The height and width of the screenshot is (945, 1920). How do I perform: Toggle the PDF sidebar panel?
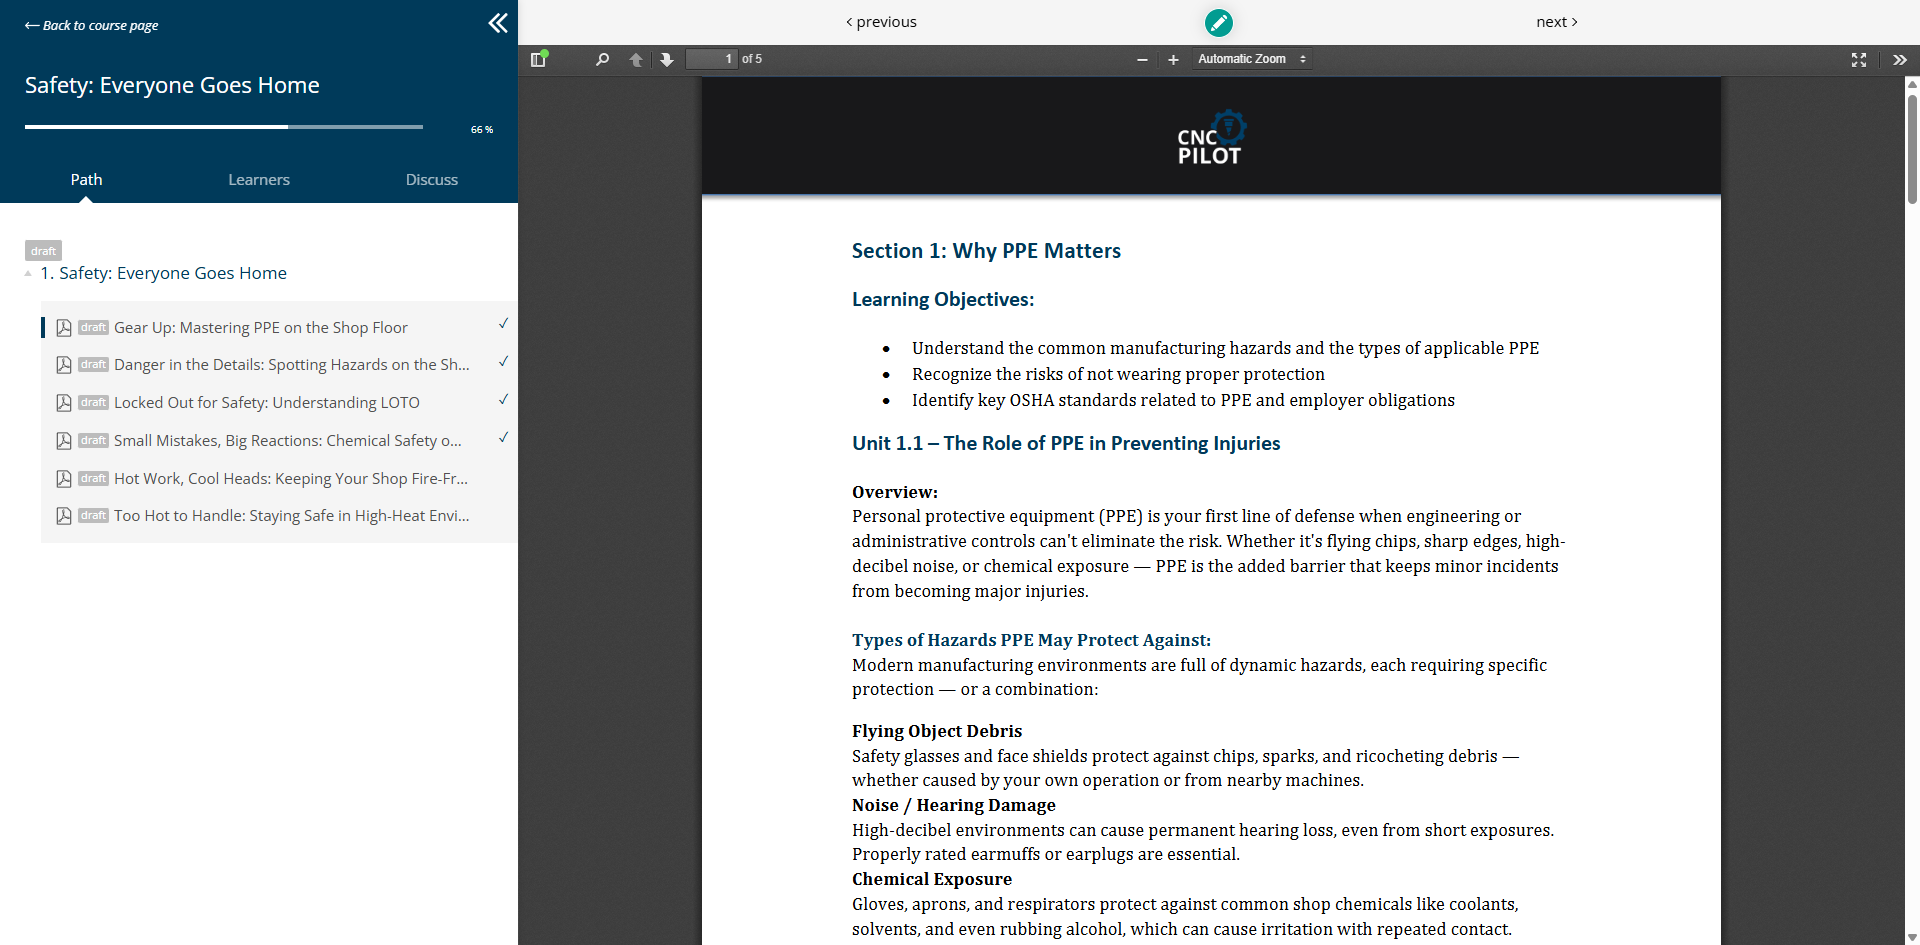(538, 60)
